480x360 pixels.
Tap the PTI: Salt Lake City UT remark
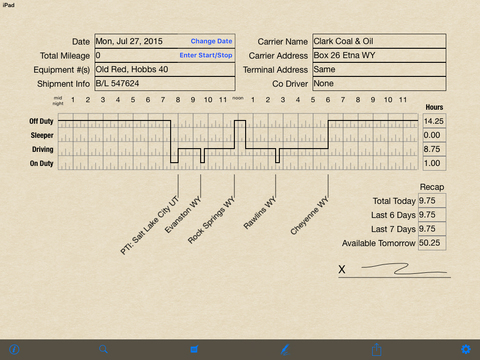(x=149, y=226)
